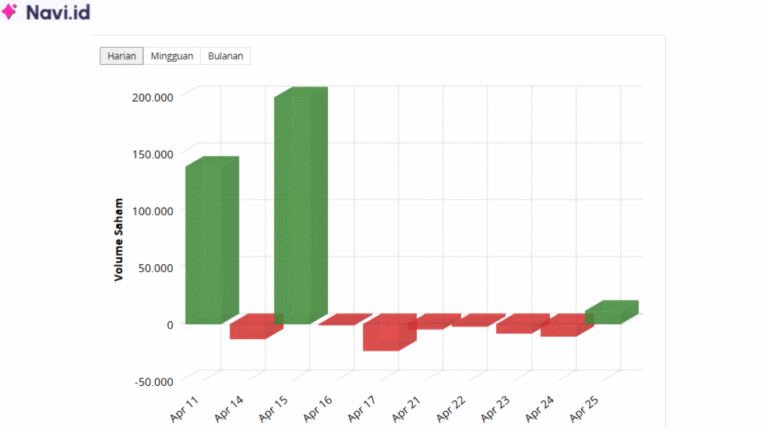
Task: Select the Harian chart tab
Action: (121, 56)
